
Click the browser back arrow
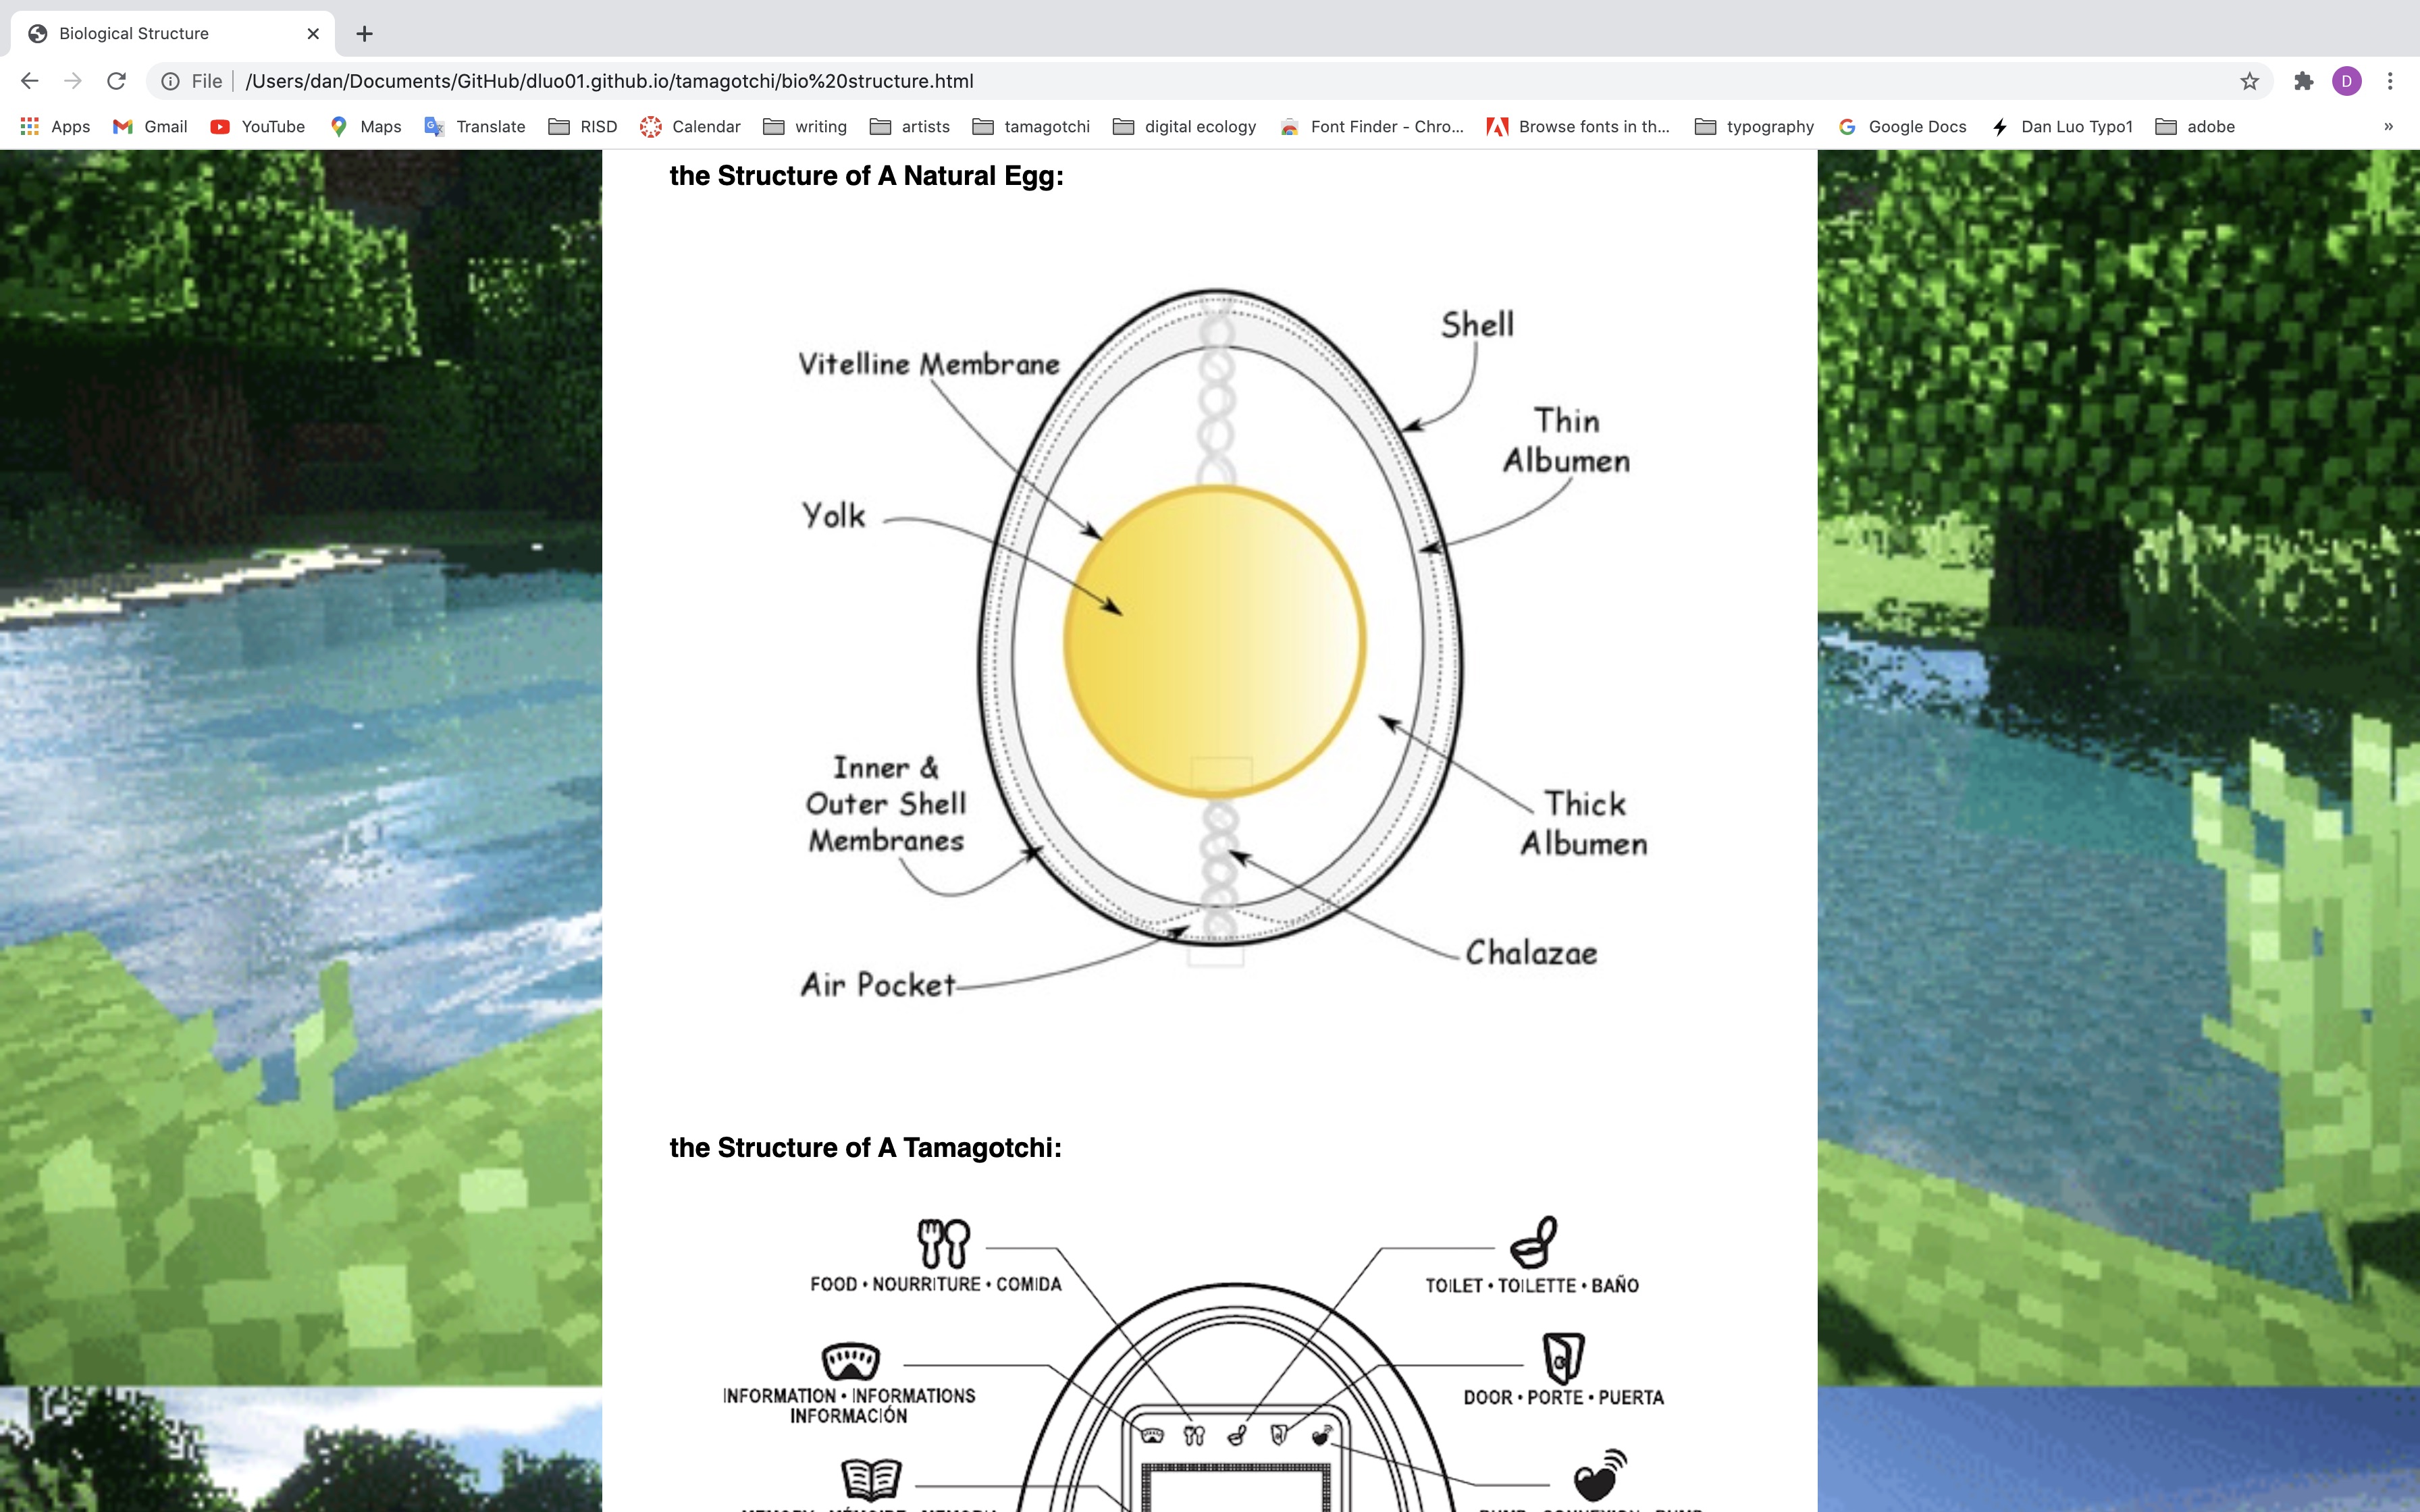point(30,81)
